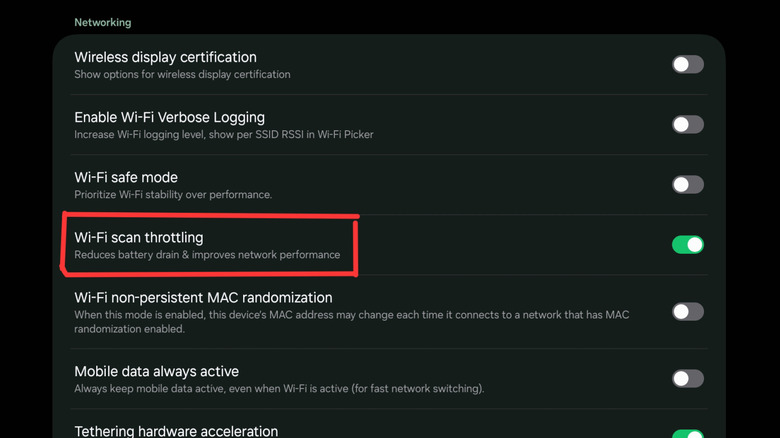Click the Enable Wi-Fi Verbose Logging title
Viewport: 780px width, 438px height.
(169, 117)
